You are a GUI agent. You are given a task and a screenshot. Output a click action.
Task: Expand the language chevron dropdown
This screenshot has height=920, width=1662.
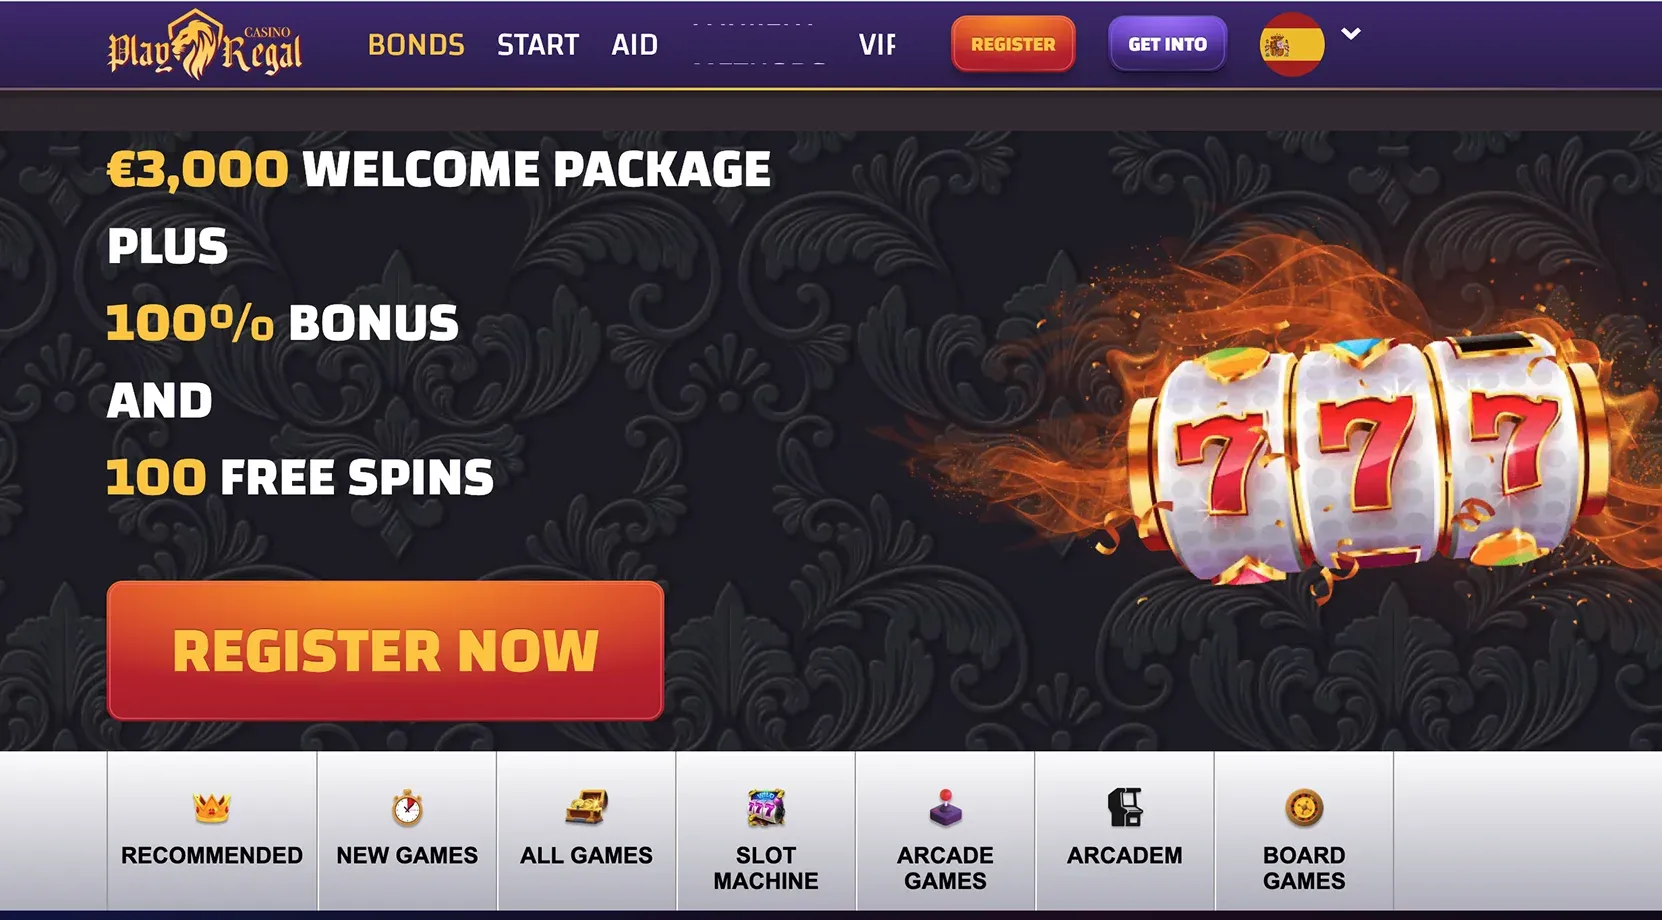(1351, 34)
